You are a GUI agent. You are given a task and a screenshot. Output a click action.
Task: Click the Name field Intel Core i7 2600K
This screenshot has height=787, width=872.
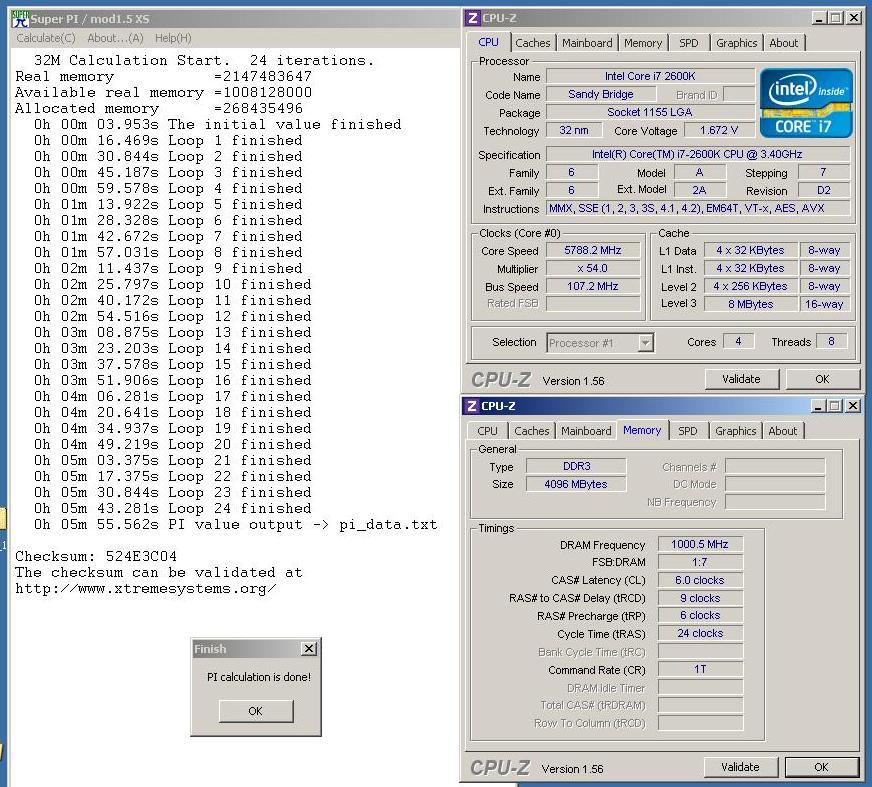tap(650, 76)
